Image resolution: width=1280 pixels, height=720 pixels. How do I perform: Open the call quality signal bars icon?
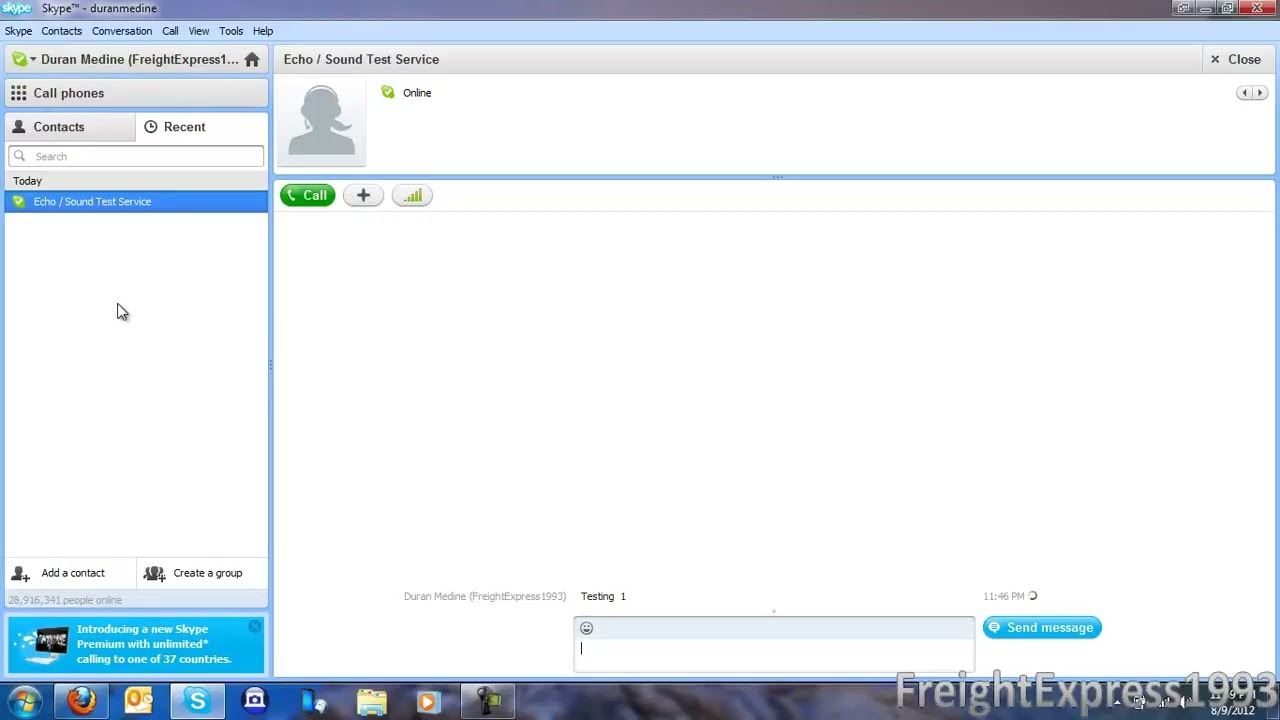pyautogui.click(x=412, y=196)
